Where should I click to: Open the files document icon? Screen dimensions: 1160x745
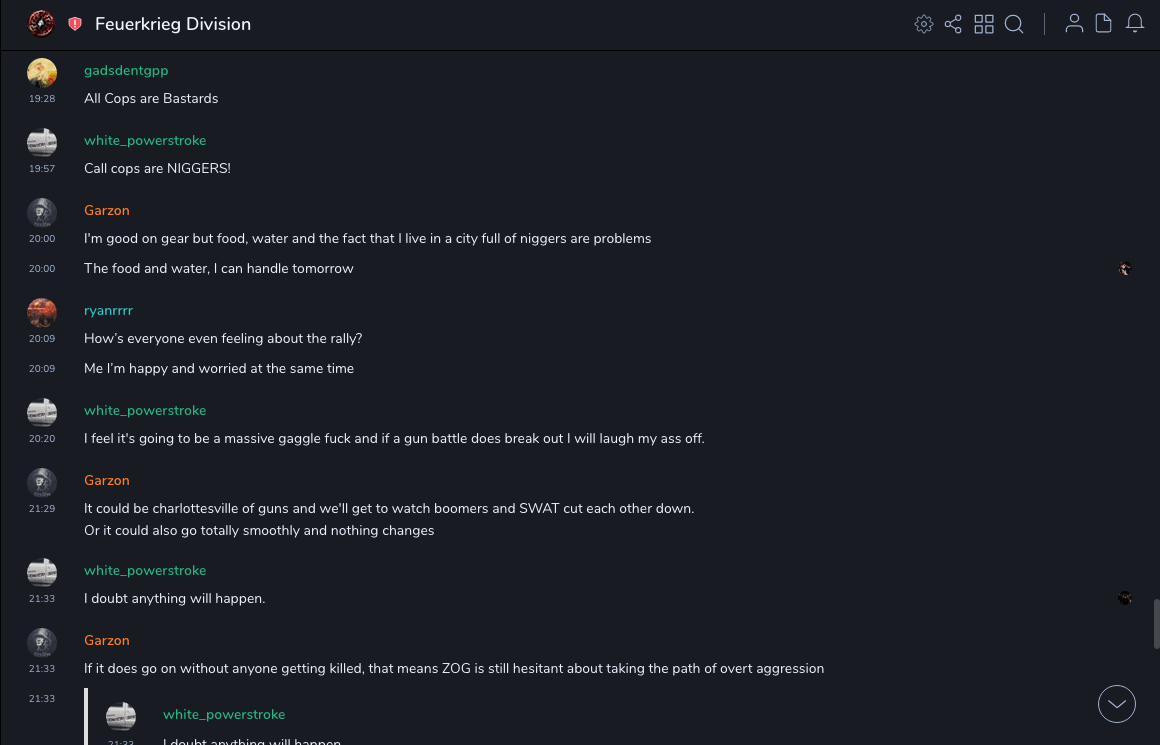[x=1104, y=24]
